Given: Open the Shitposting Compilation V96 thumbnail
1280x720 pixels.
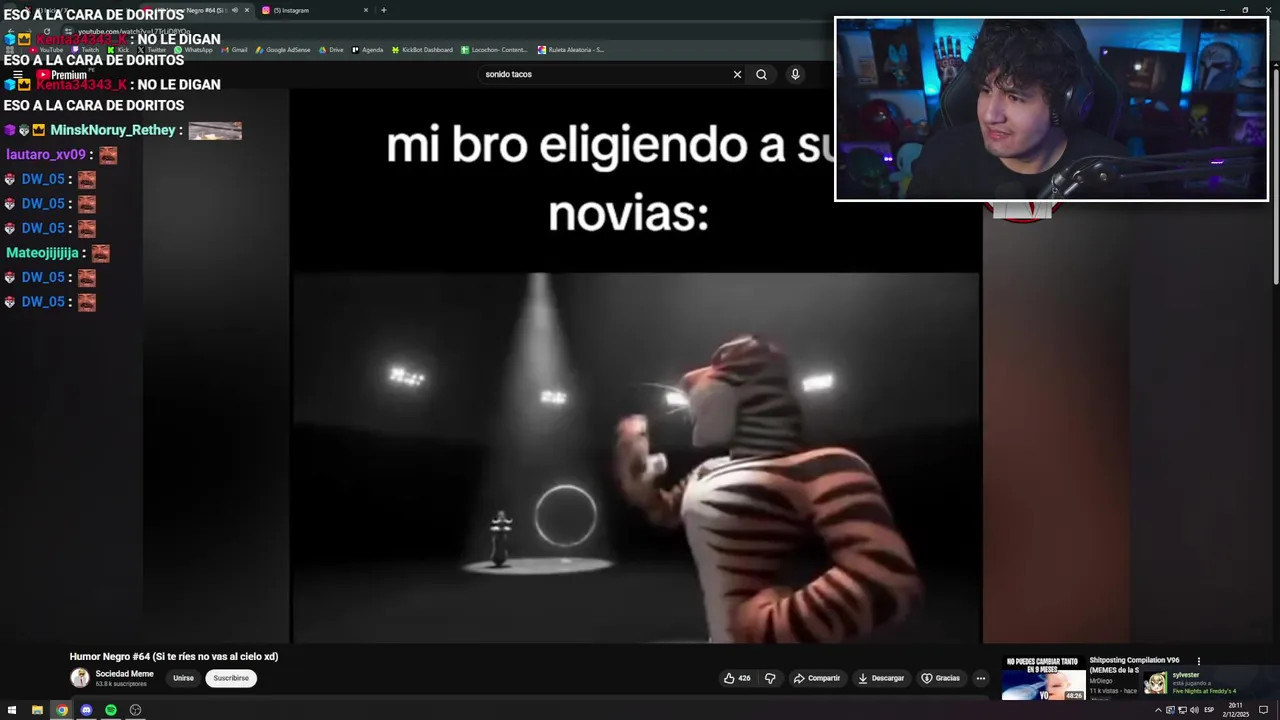Looking at the screenshot, I should (x=1043, y=678).
